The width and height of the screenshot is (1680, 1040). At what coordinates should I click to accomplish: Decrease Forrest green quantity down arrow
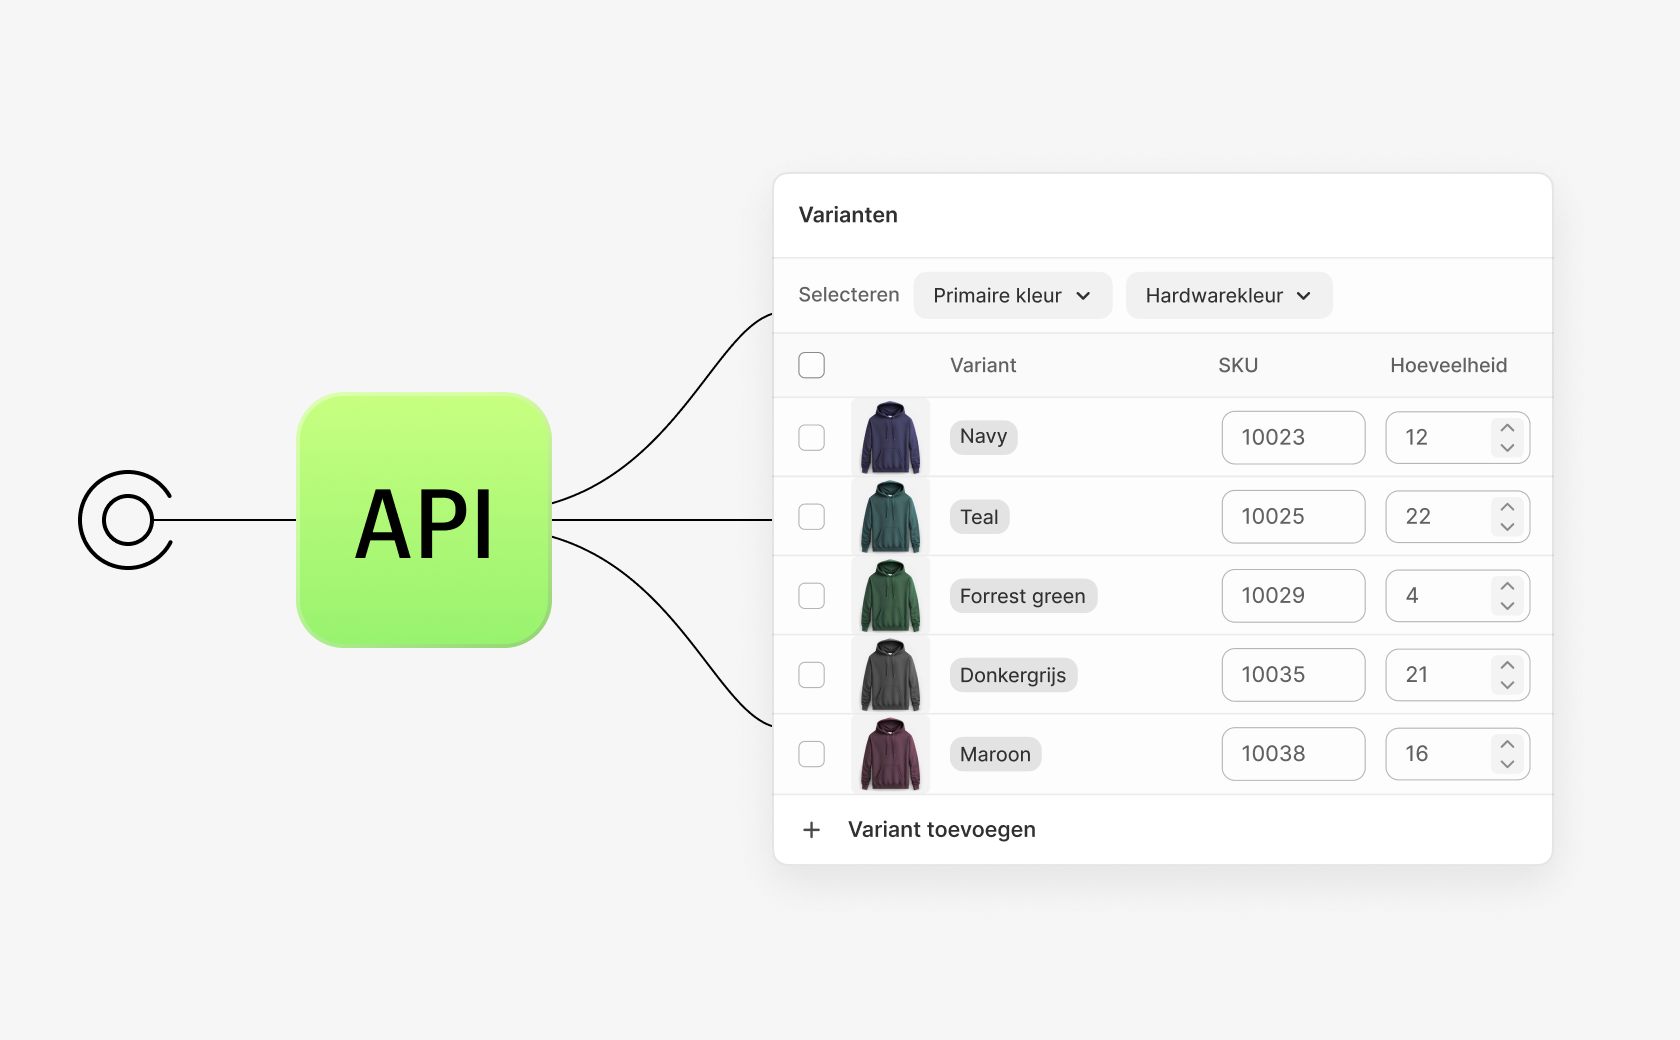[x=1507, y=605]
